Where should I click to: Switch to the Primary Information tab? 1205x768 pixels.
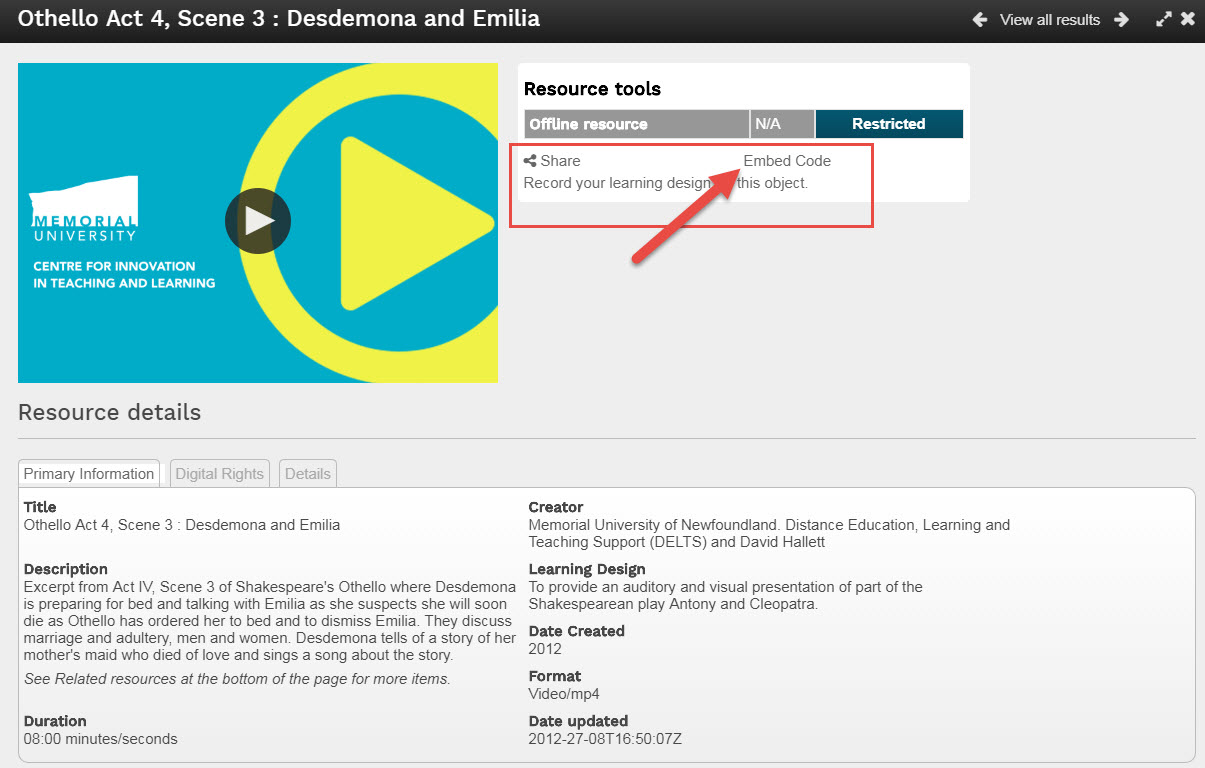pyautogui.click(x=89, y=474)
